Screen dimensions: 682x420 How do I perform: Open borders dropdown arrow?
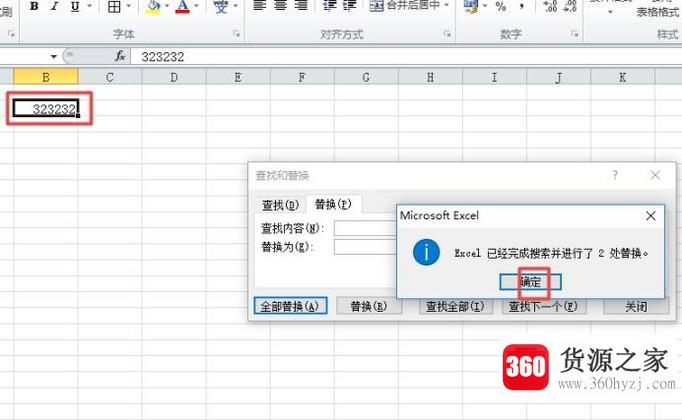pyautogui.click(x=129, y=6)
